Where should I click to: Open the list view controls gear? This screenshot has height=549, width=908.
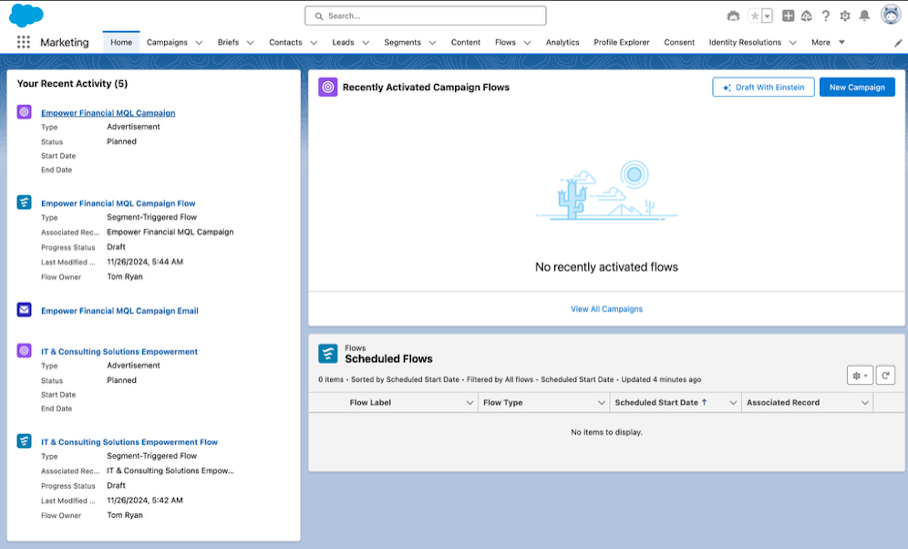(860, 375)
